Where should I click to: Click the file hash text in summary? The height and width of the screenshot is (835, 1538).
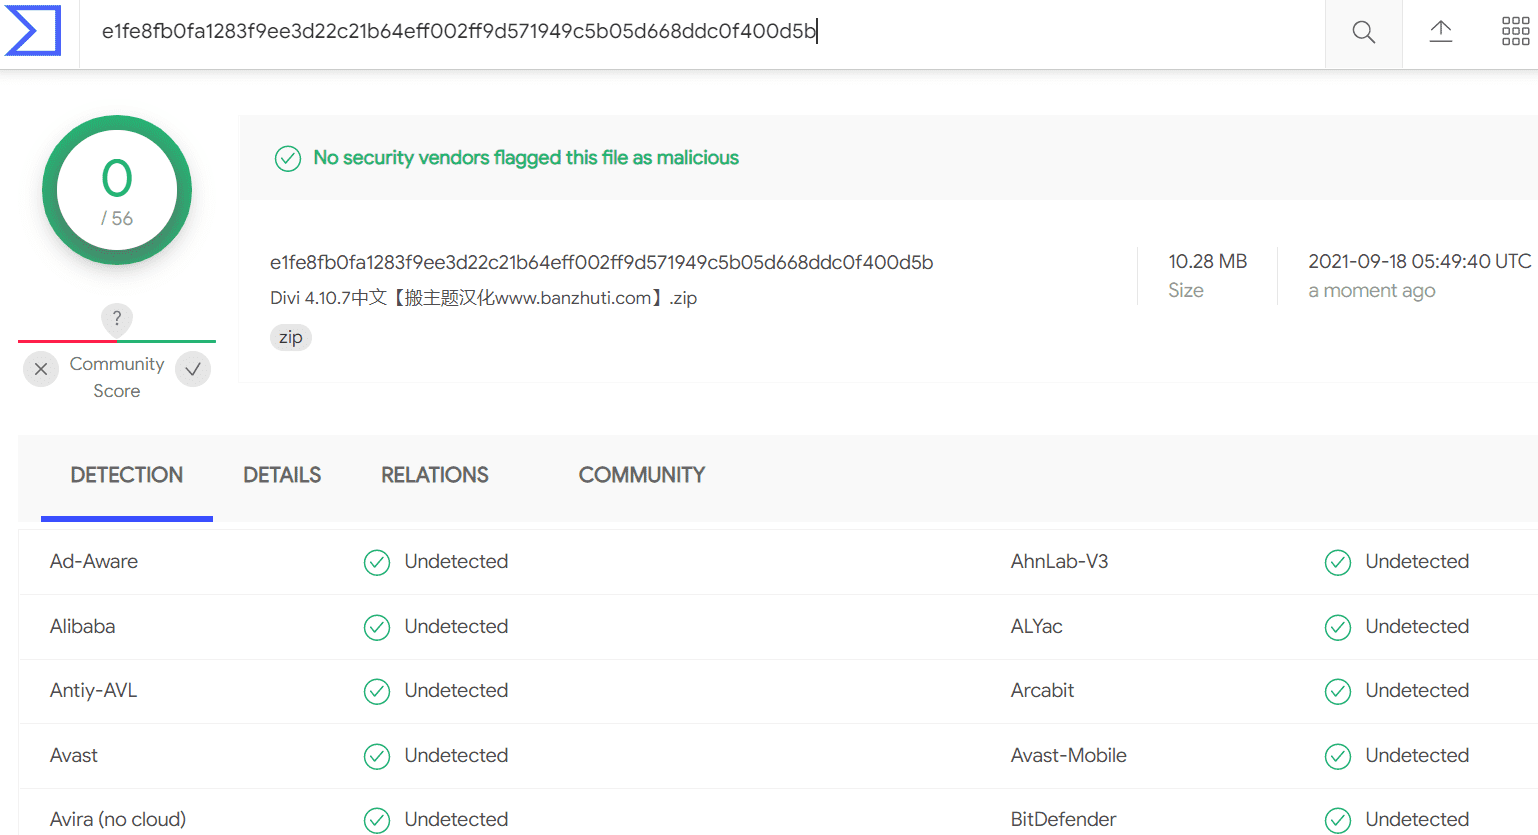(601, 262)
